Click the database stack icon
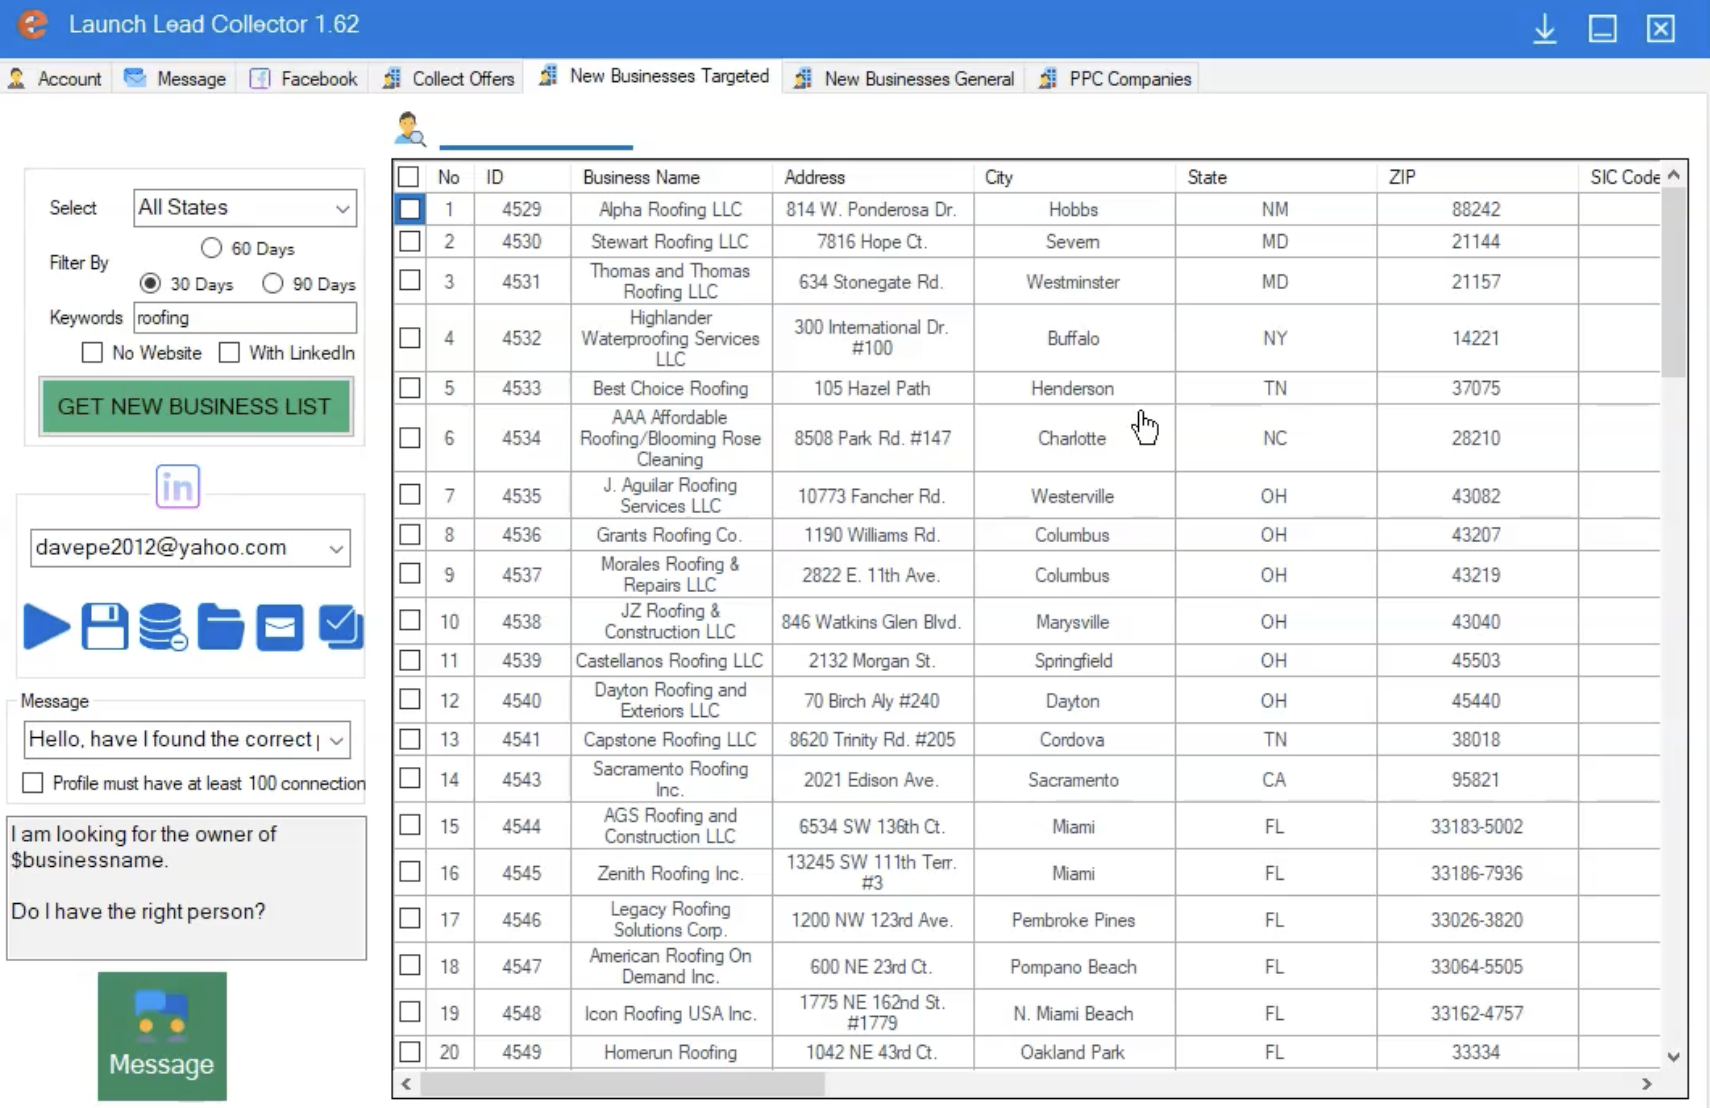The width and height of the screenshot is (1710, 1108). [x=162, y=627]
